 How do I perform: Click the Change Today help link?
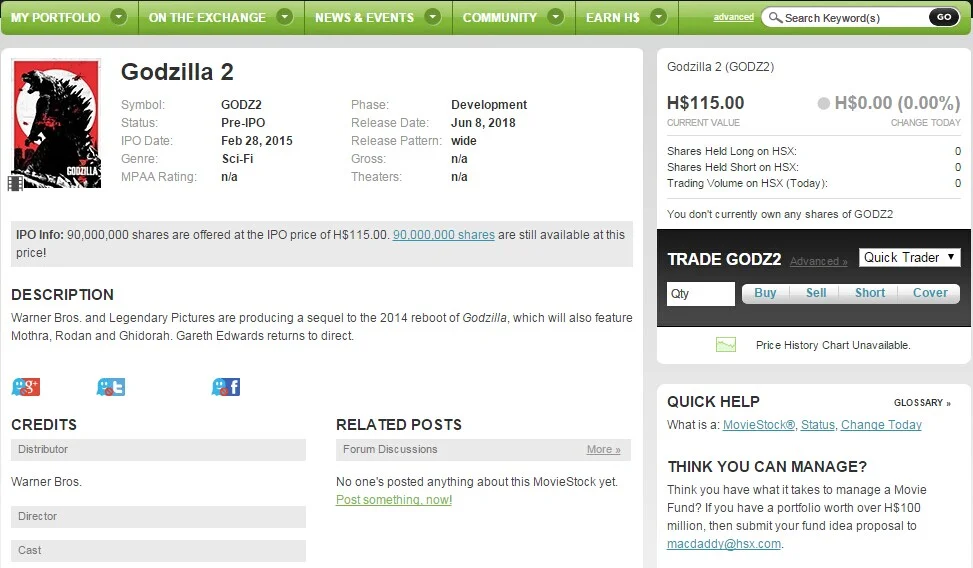(x=881, y=425)
